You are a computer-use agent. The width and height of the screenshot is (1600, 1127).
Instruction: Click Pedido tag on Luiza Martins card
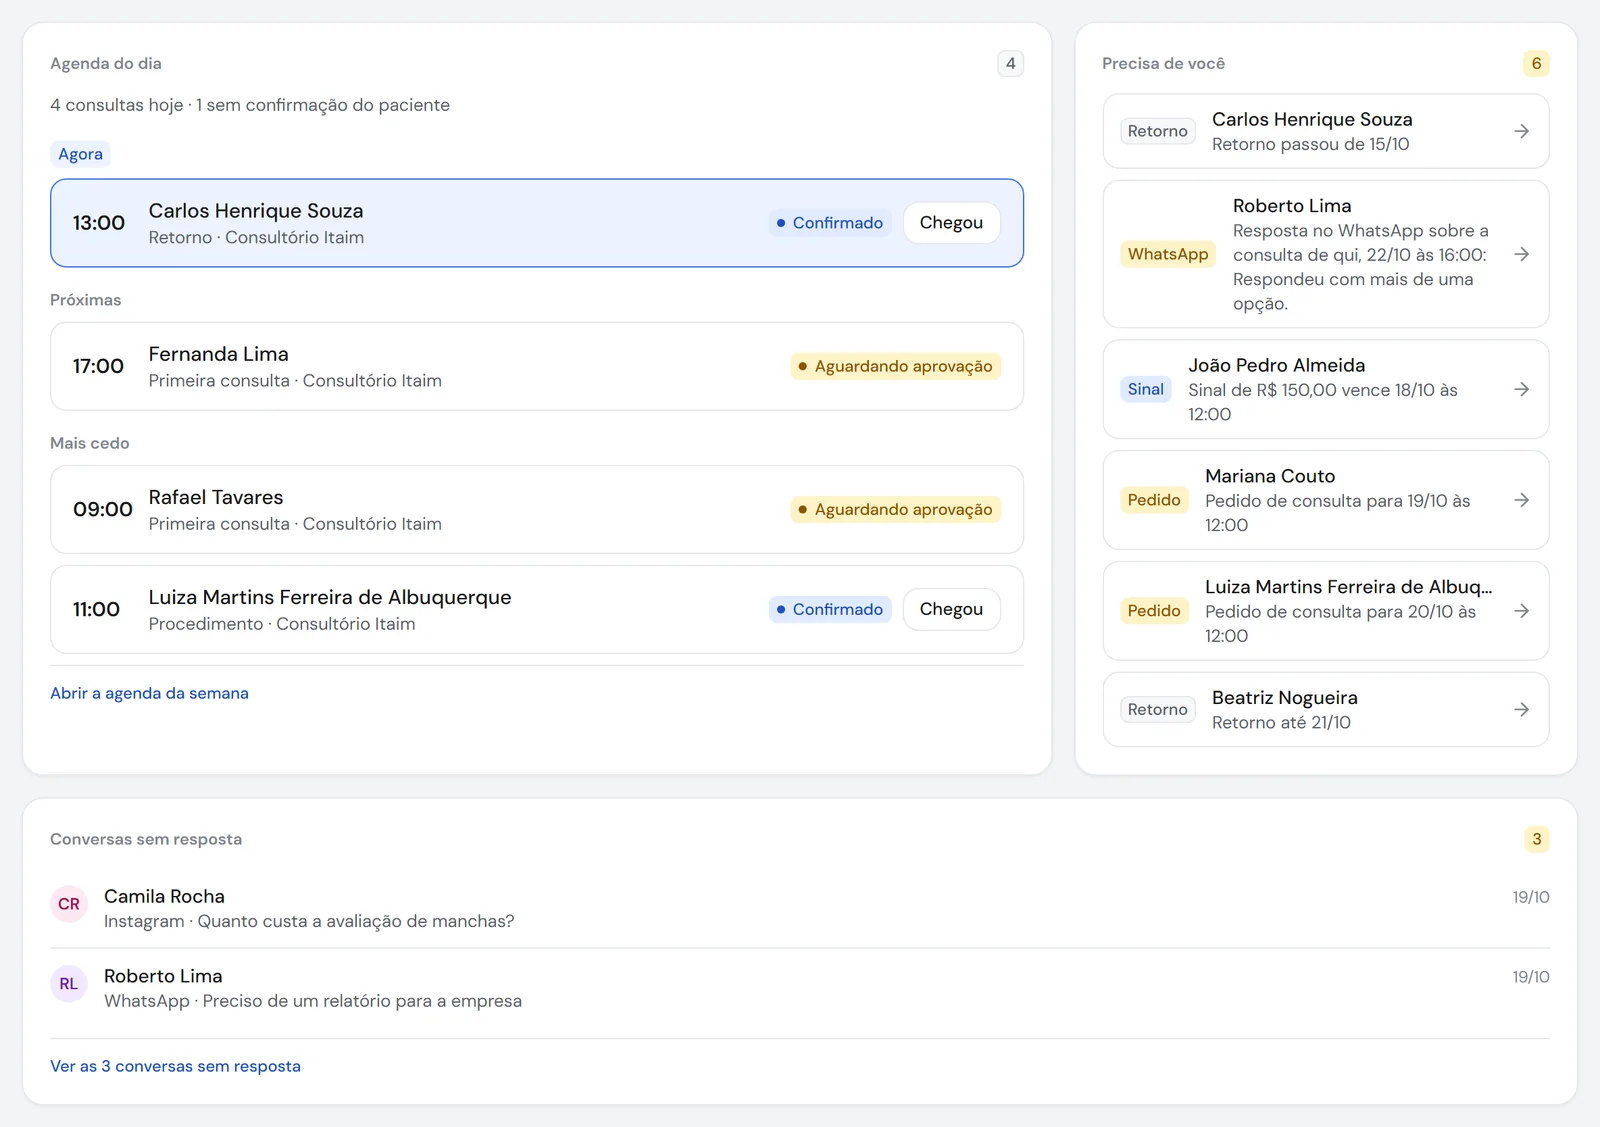(1154, 611)
